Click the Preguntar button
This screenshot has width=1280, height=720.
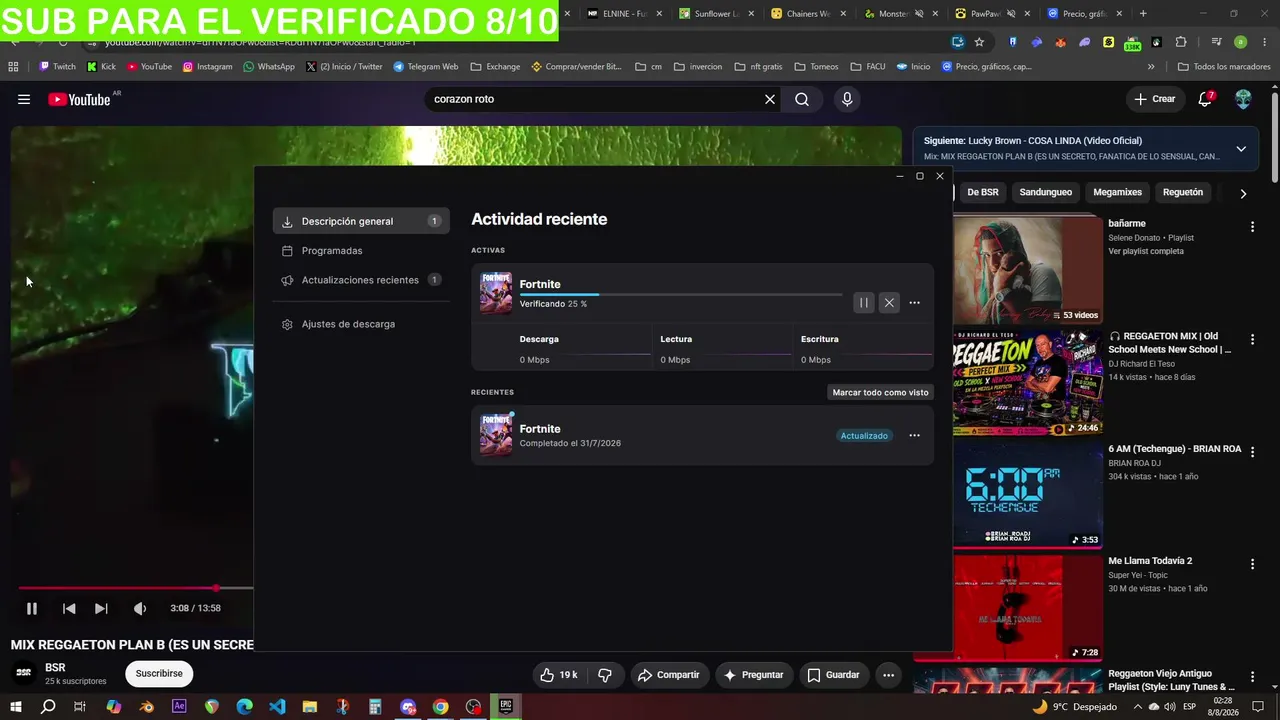coord(753,675)
